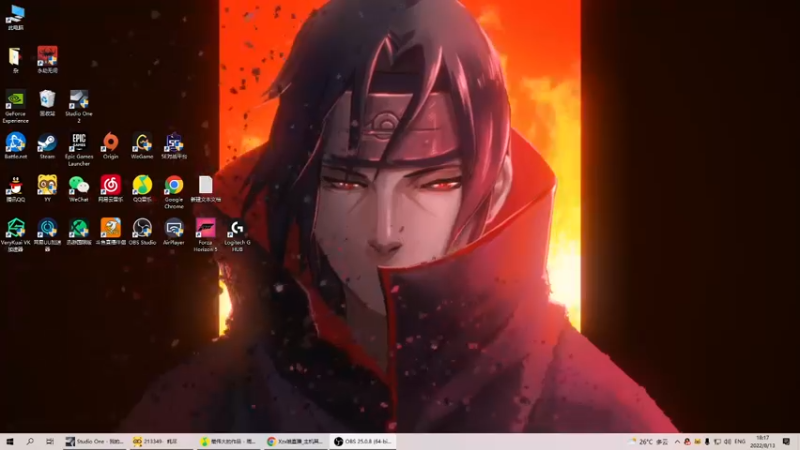The height and width of the screenshot is (450, 800).
Task: Open the red game shortcut beside the folder
Action: 47,59
